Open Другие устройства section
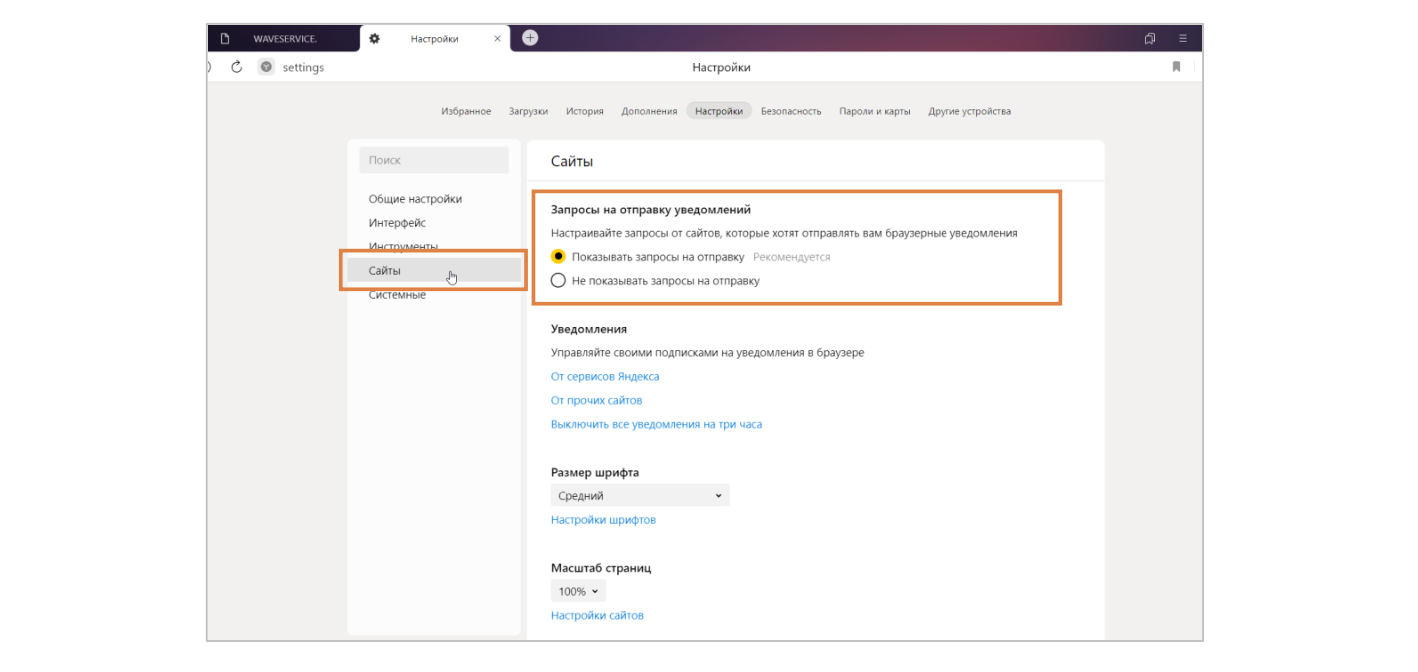Screen dimensions: 1418x672 (969, 111)
